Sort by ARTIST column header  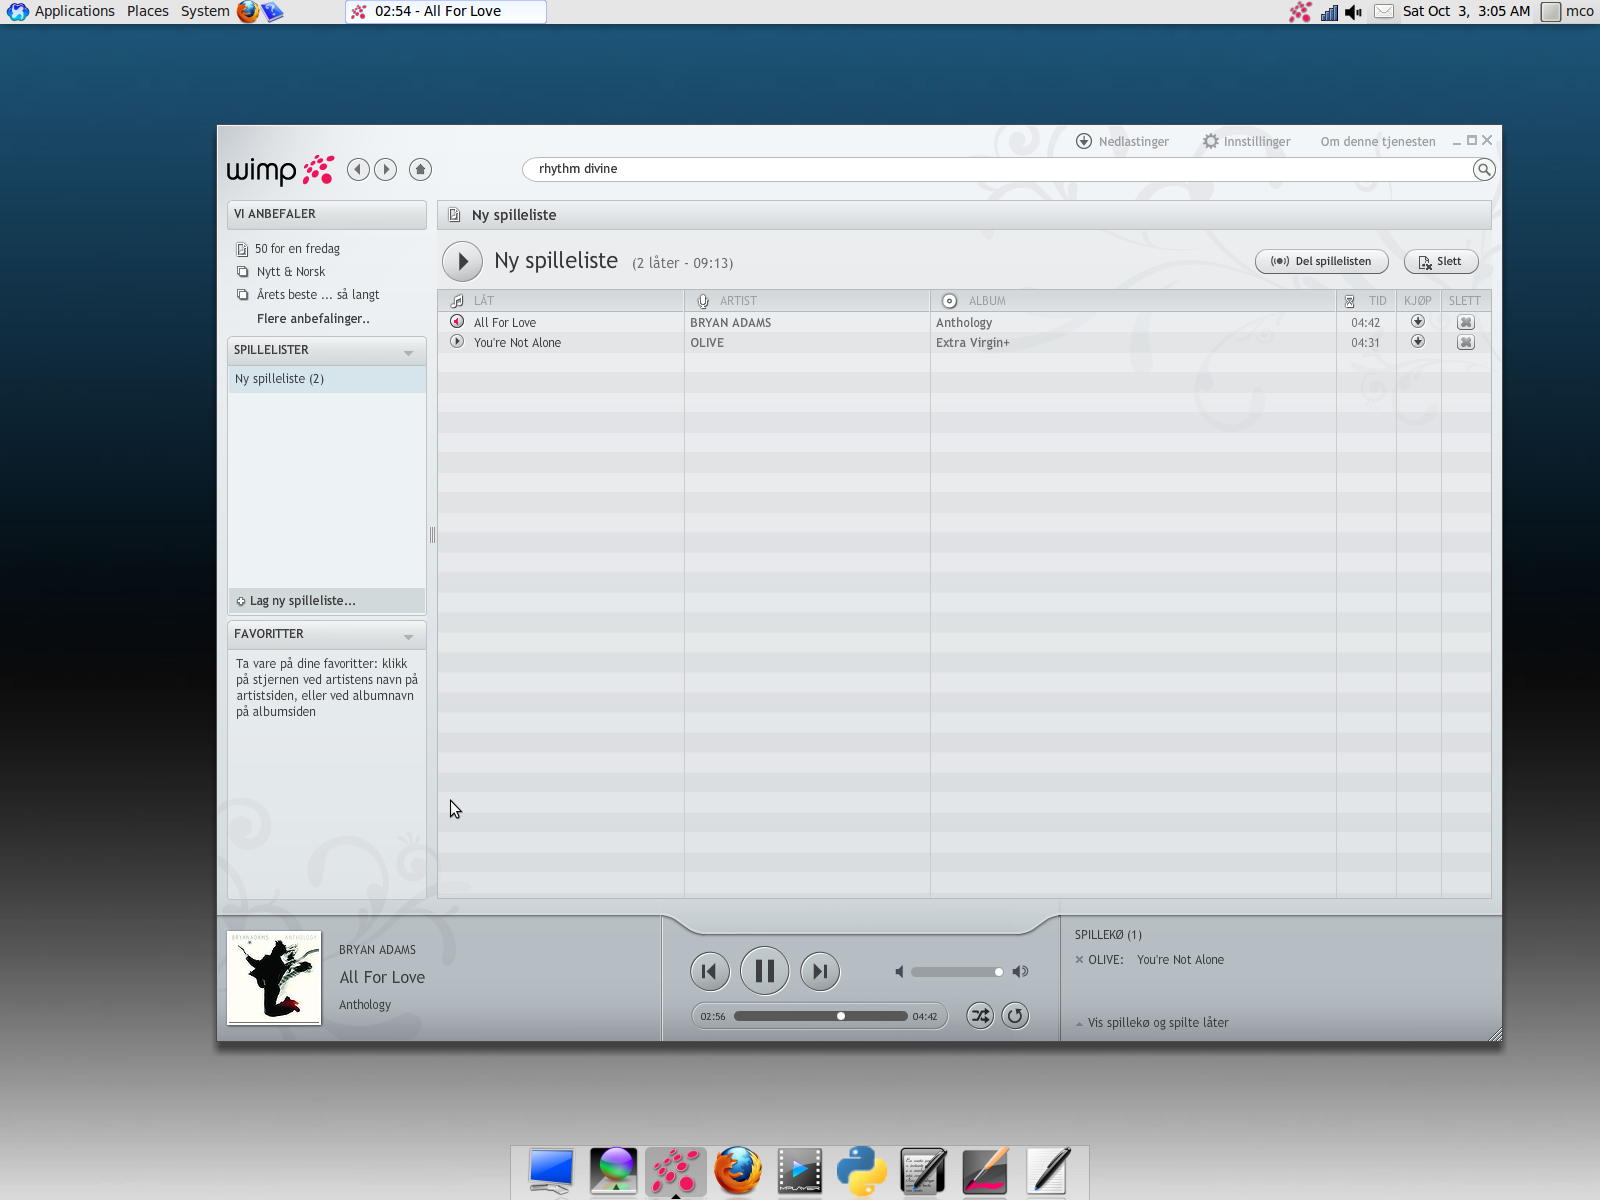pyautogui.click(x=807, y=301)
